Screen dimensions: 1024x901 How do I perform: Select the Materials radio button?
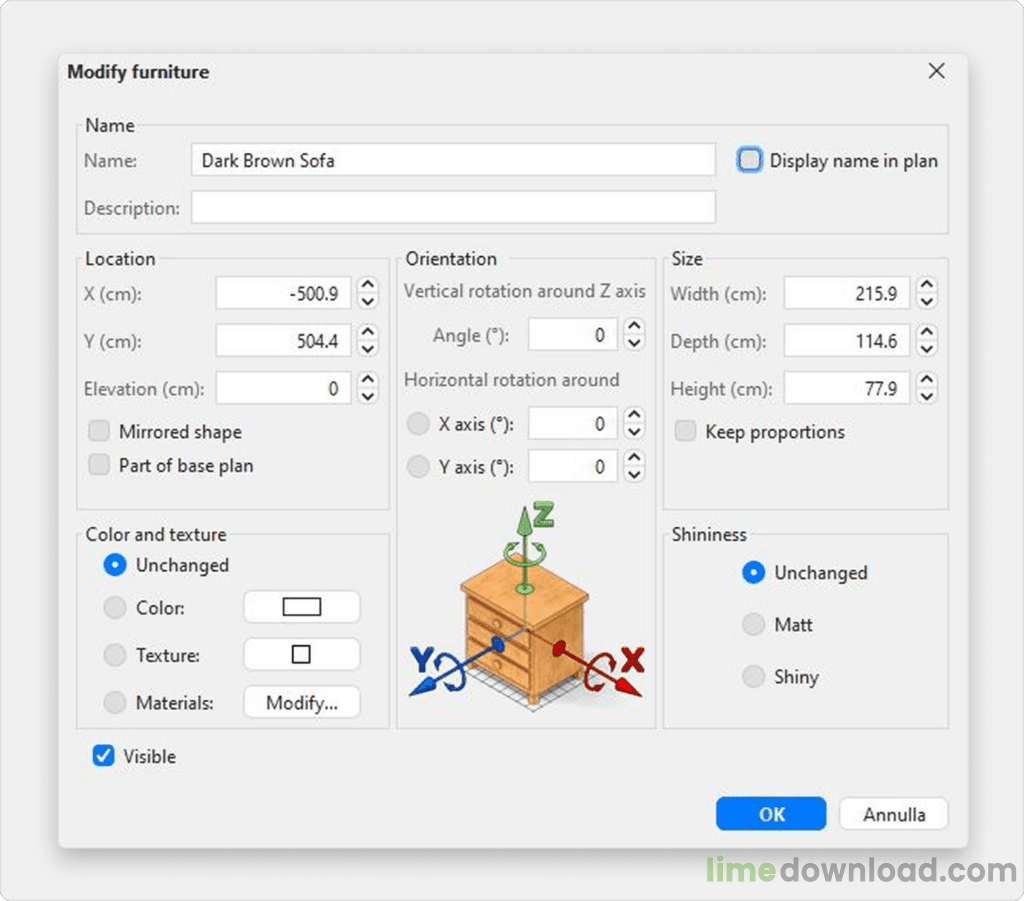115,703
